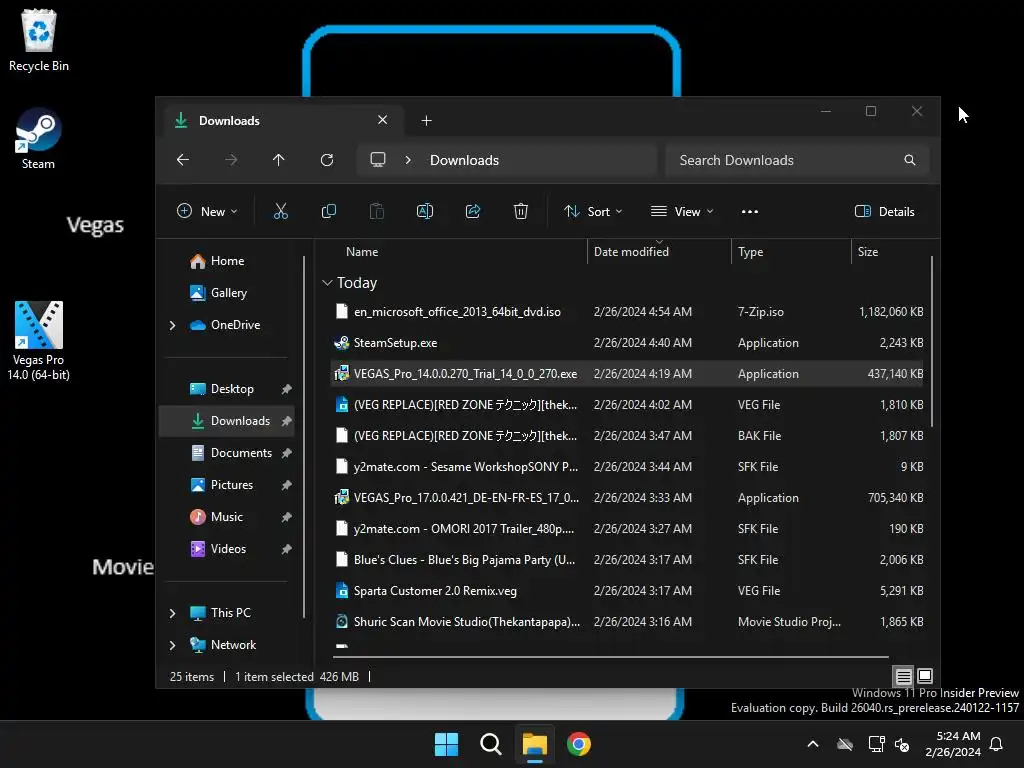Select Blue's Clues Big Pajama Party file
This screenshot has width=1024, height=768.
(x=627, y=560)
